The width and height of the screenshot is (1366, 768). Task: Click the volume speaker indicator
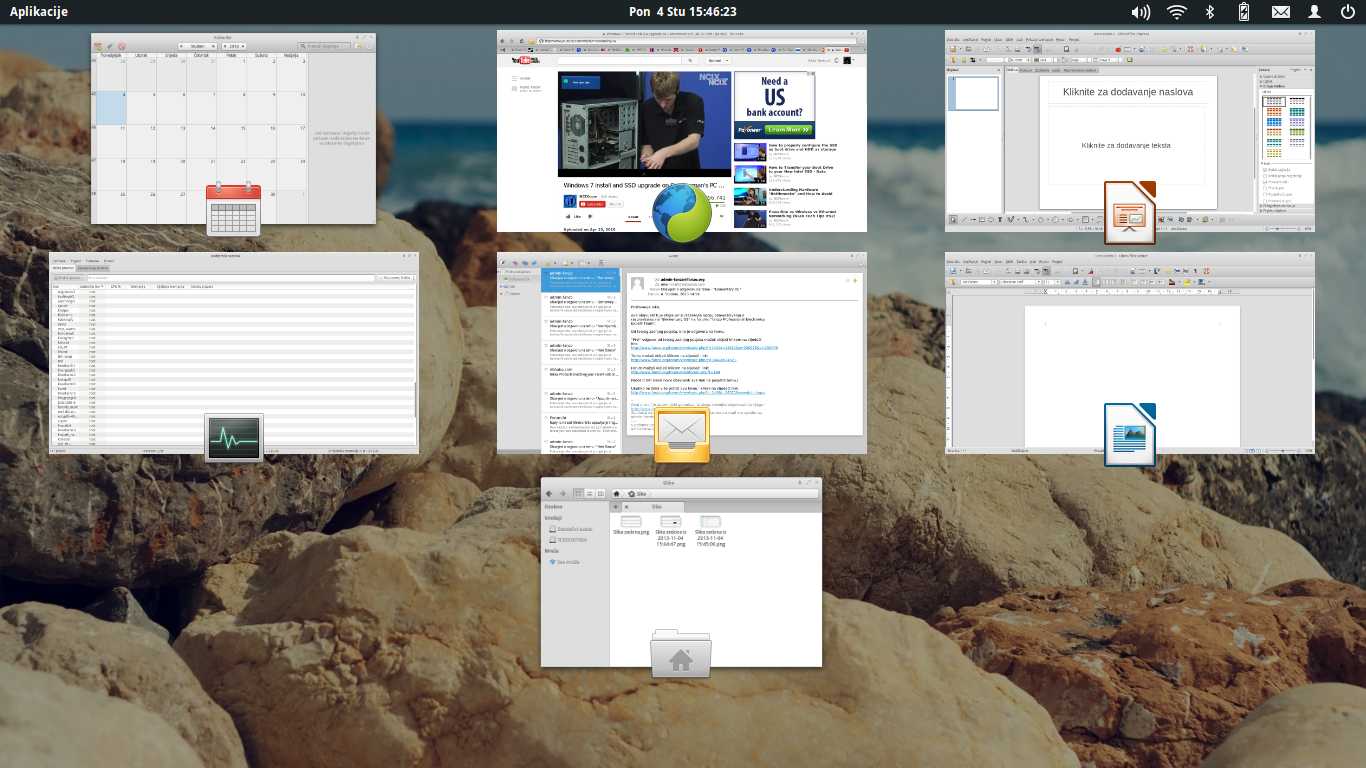1140,12
